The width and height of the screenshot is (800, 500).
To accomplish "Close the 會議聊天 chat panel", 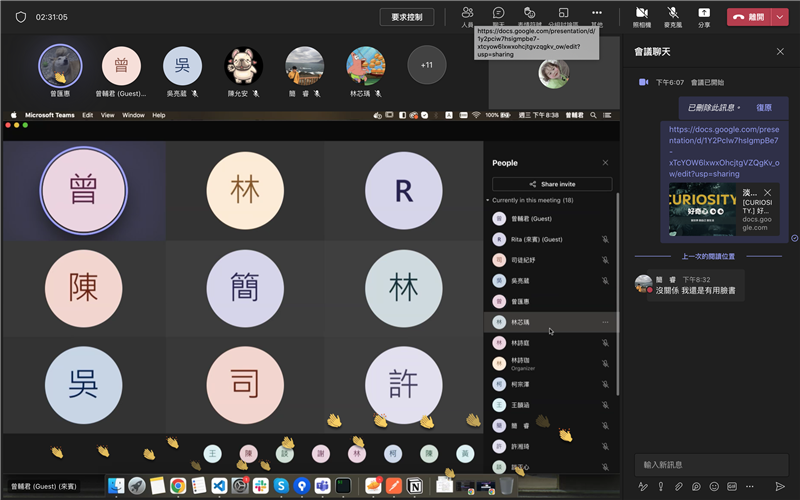I will tap(780, 51).
